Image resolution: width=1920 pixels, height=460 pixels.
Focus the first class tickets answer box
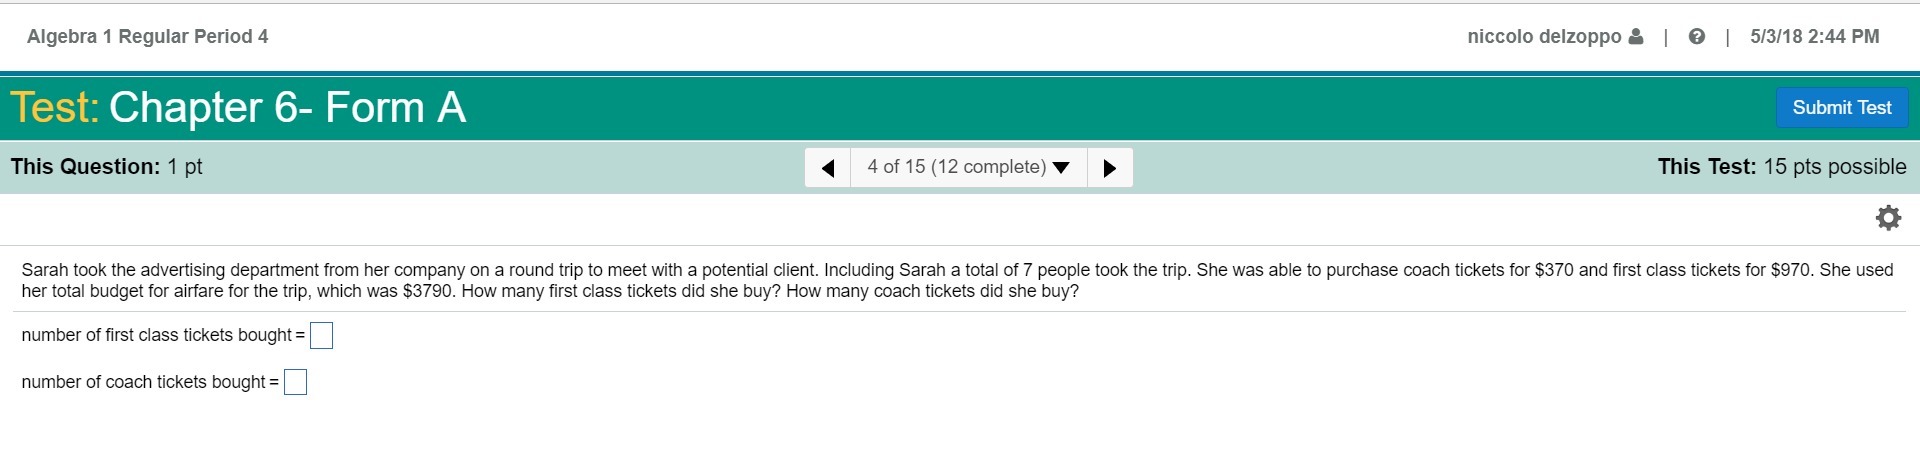[x=321, y=336]
